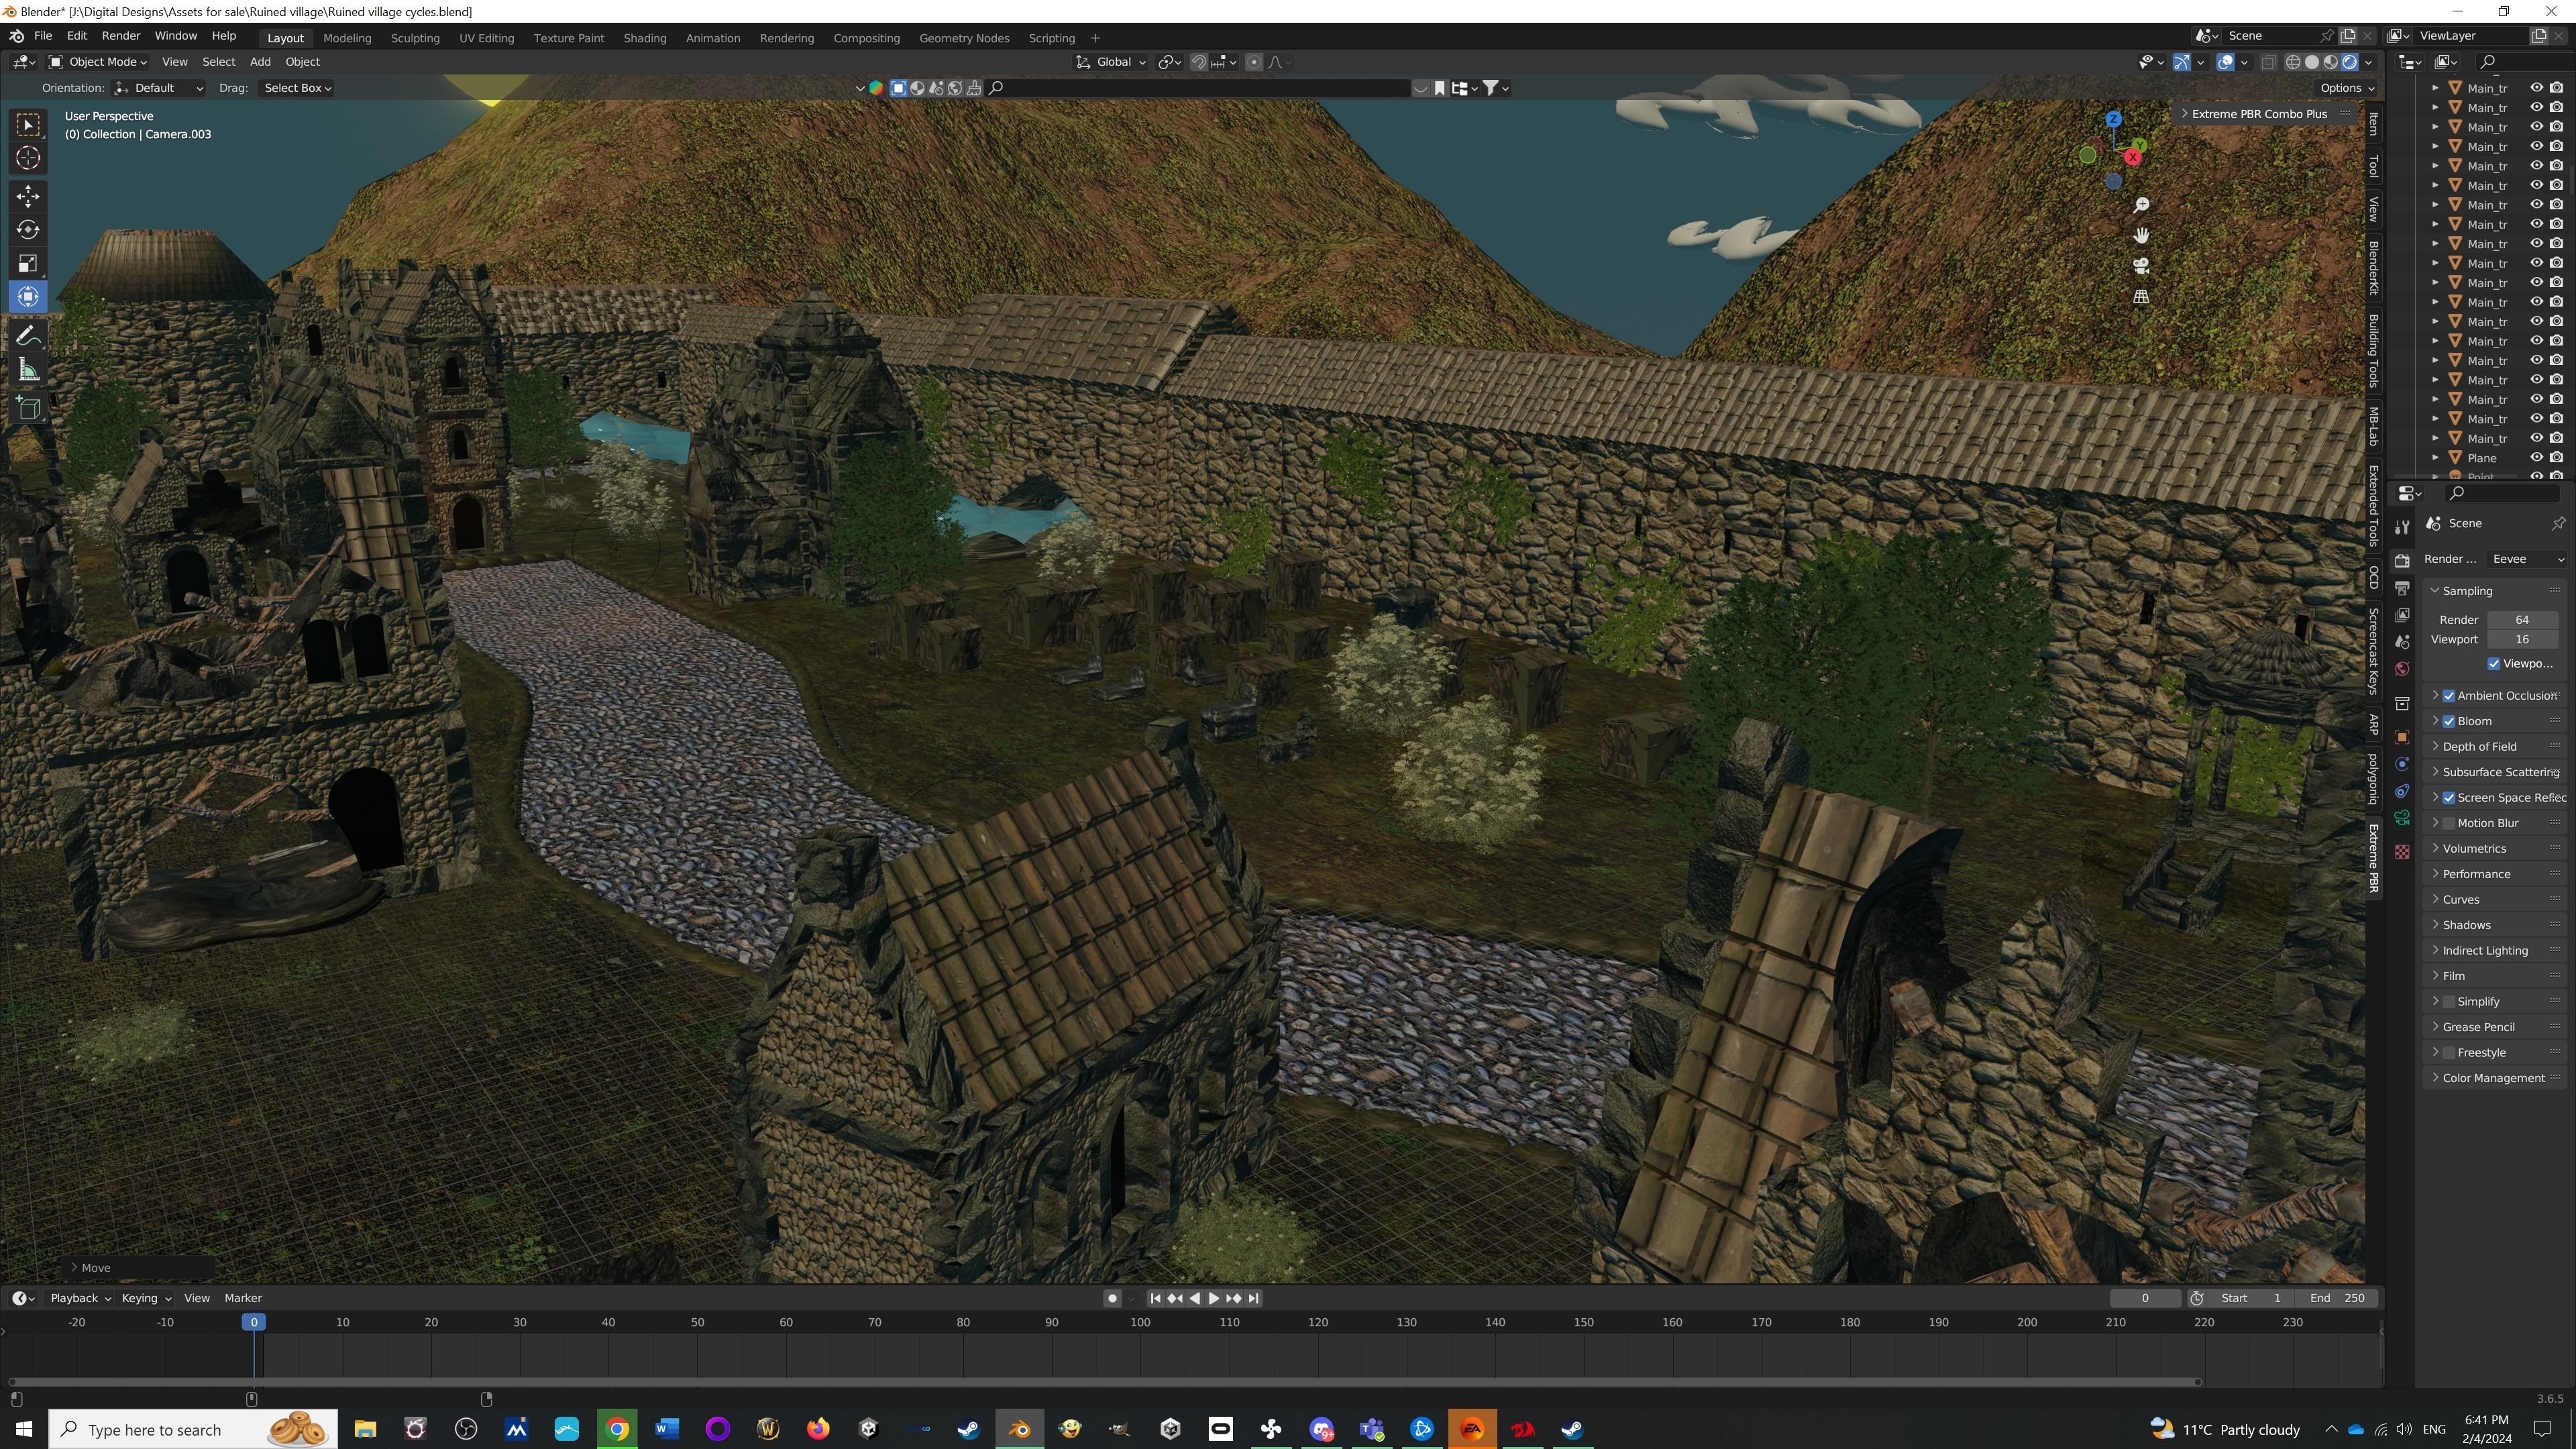Open weather widget 11°C Partly cloudy
2576x1449 pixels.
(2224, 1430)
